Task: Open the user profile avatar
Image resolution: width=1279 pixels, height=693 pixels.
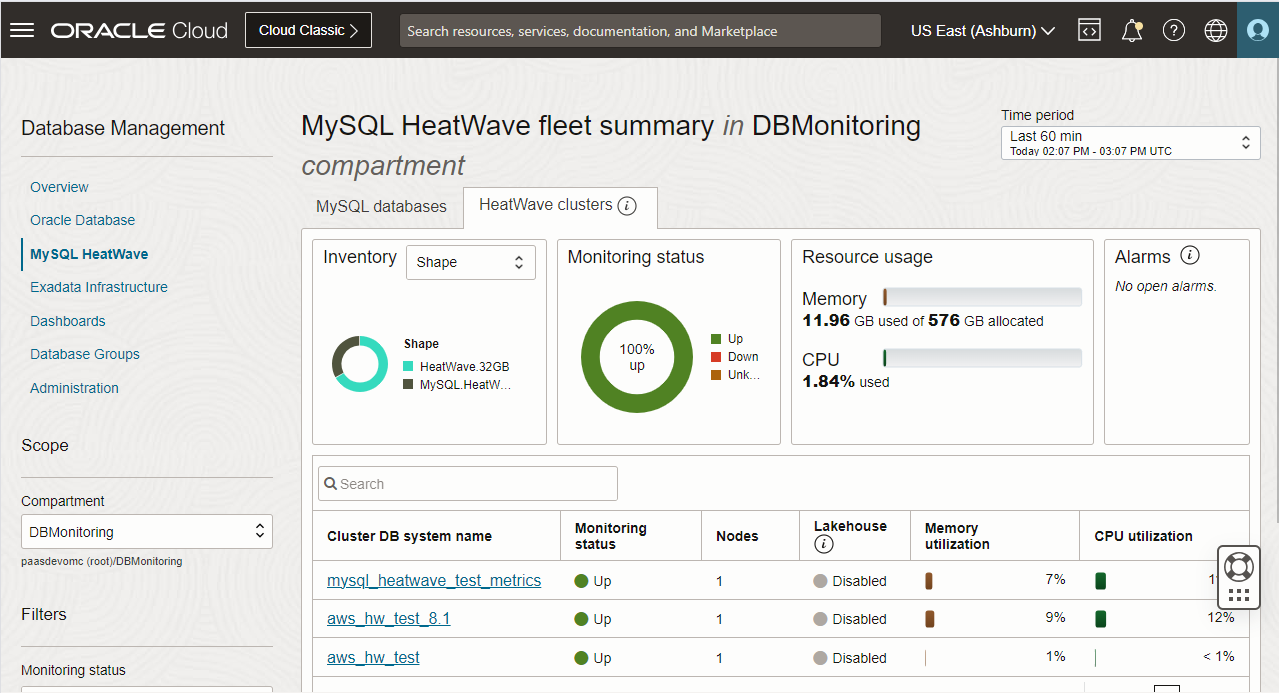Action: [x=1256, y=30]
